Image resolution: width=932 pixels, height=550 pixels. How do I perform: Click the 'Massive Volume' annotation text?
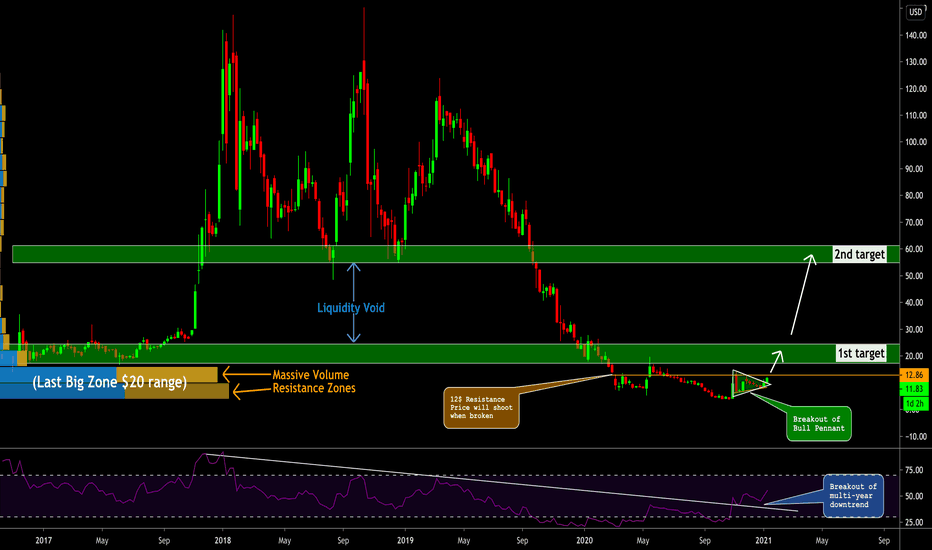[x=310, y=375]
